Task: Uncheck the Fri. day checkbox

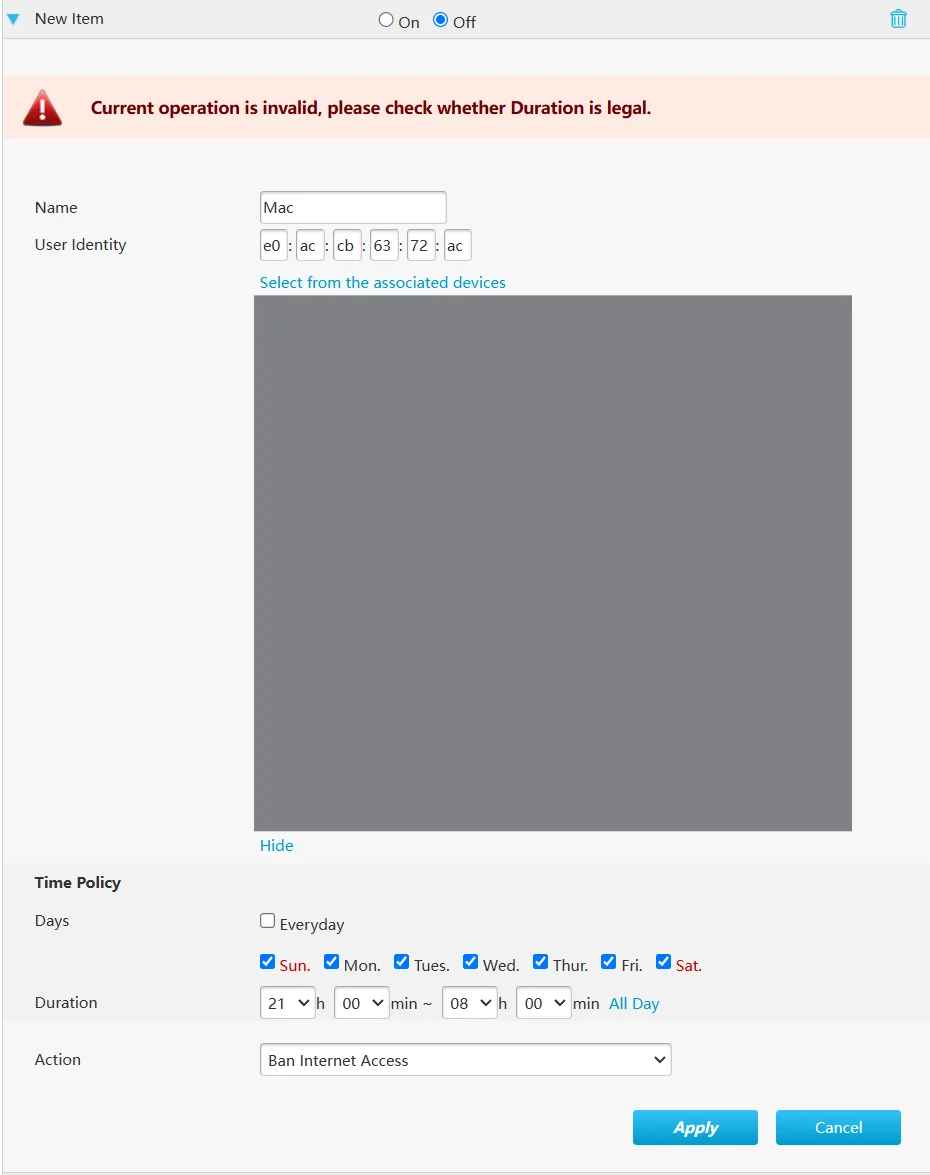Action: tap(609, 961)
